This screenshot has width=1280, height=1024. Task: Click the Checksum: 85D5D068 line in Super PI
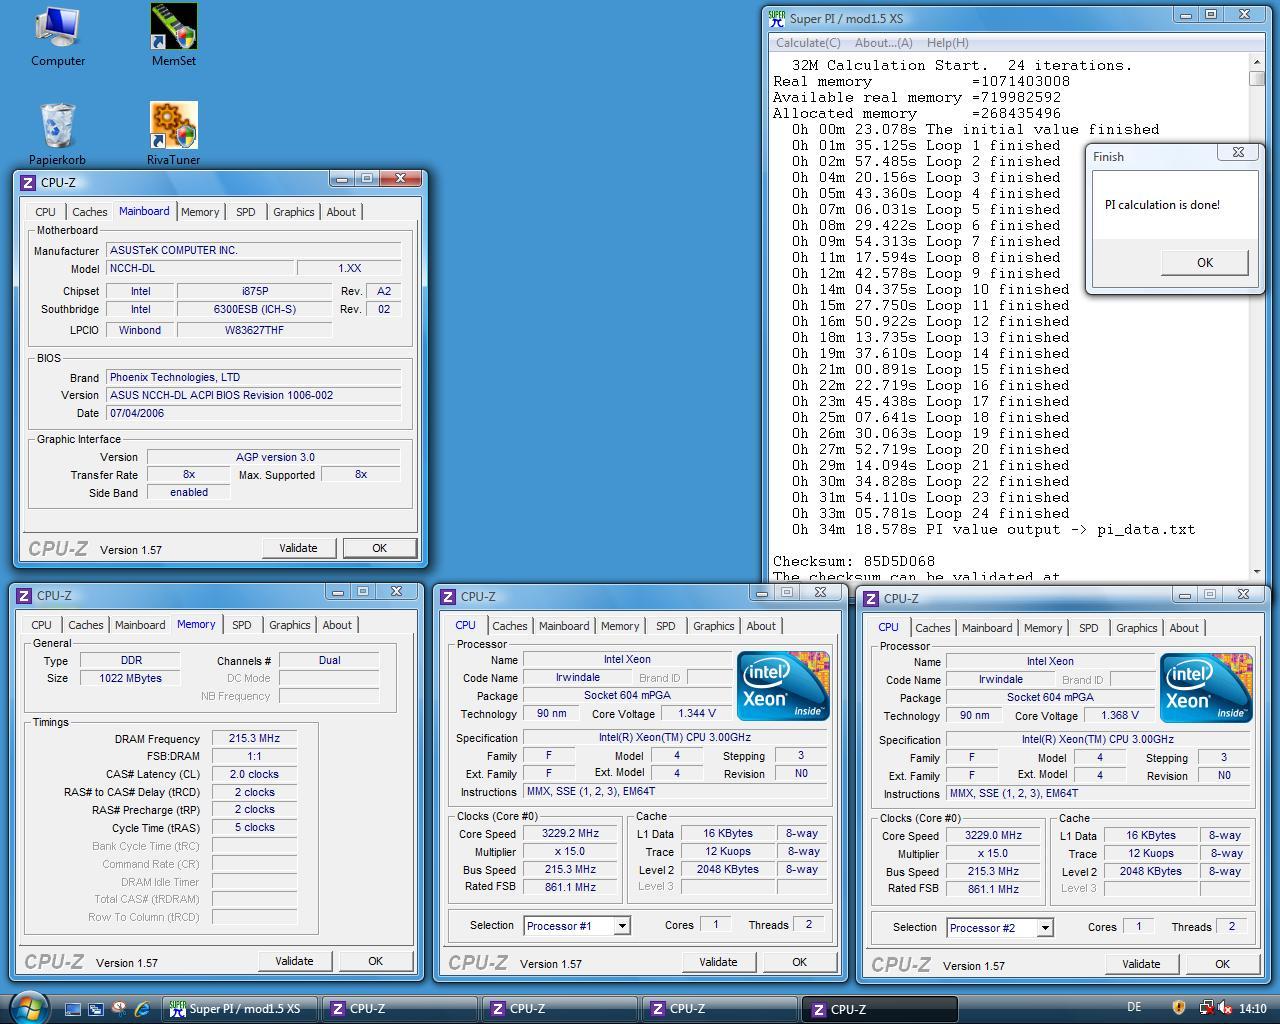pos(854,562)
